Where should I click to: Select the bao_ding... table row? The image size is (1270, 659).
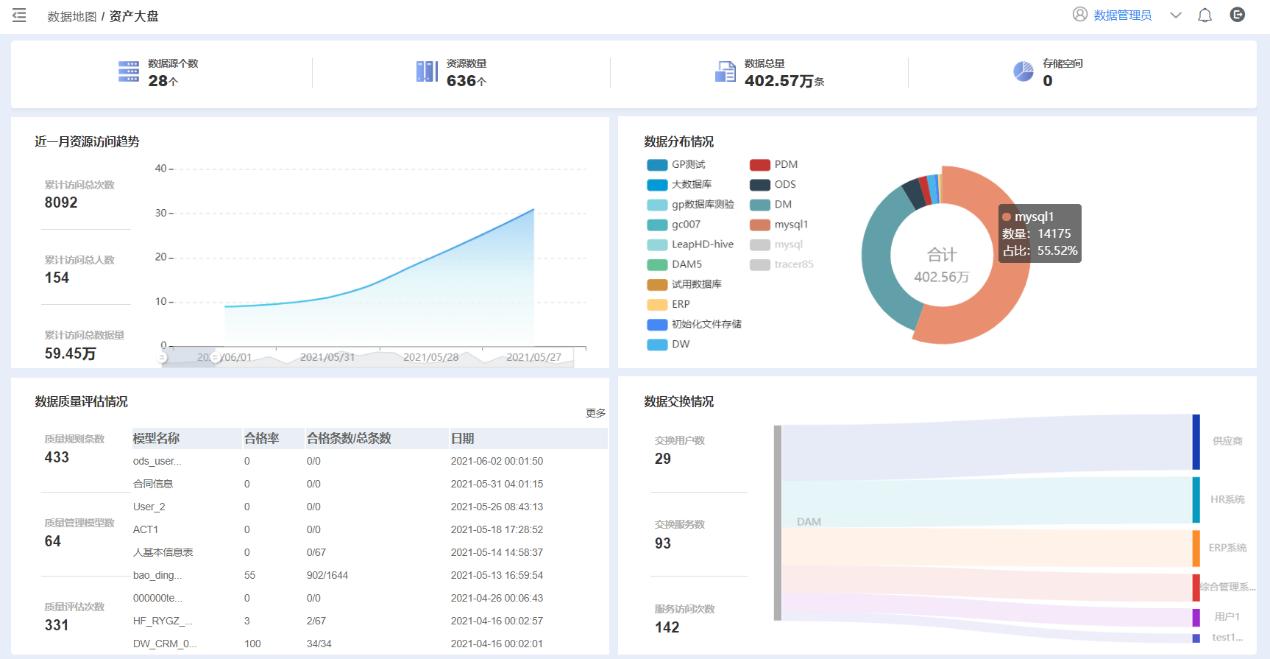point(369,576)
